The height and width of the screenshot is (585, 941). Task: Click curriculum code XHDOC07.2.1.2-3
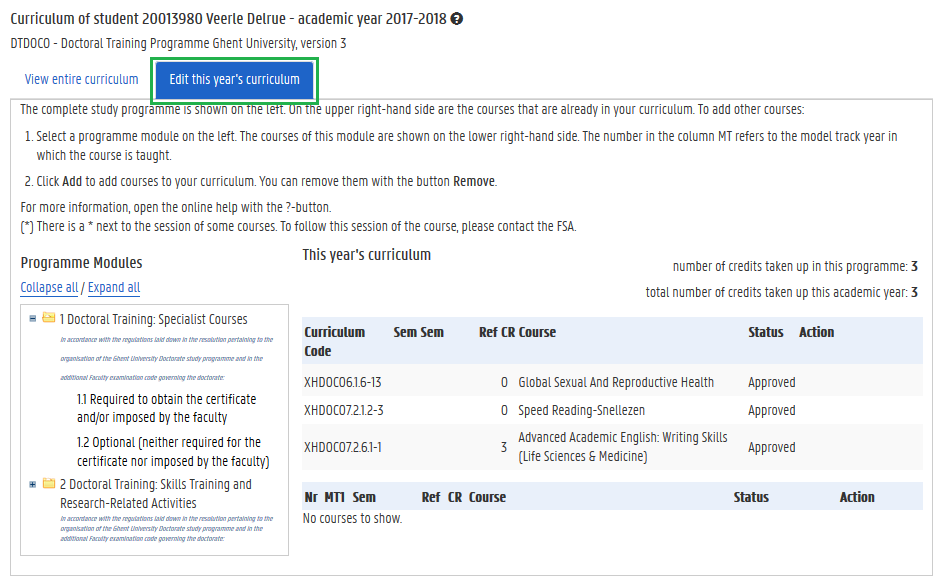343,411
